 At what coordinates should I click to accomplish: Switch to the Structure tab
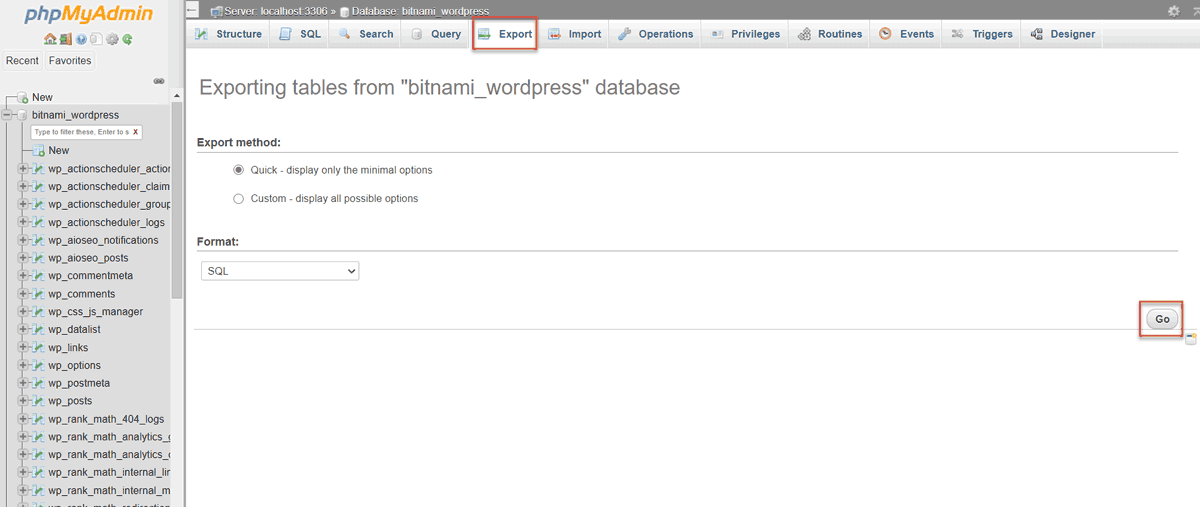tap(228, 34)
